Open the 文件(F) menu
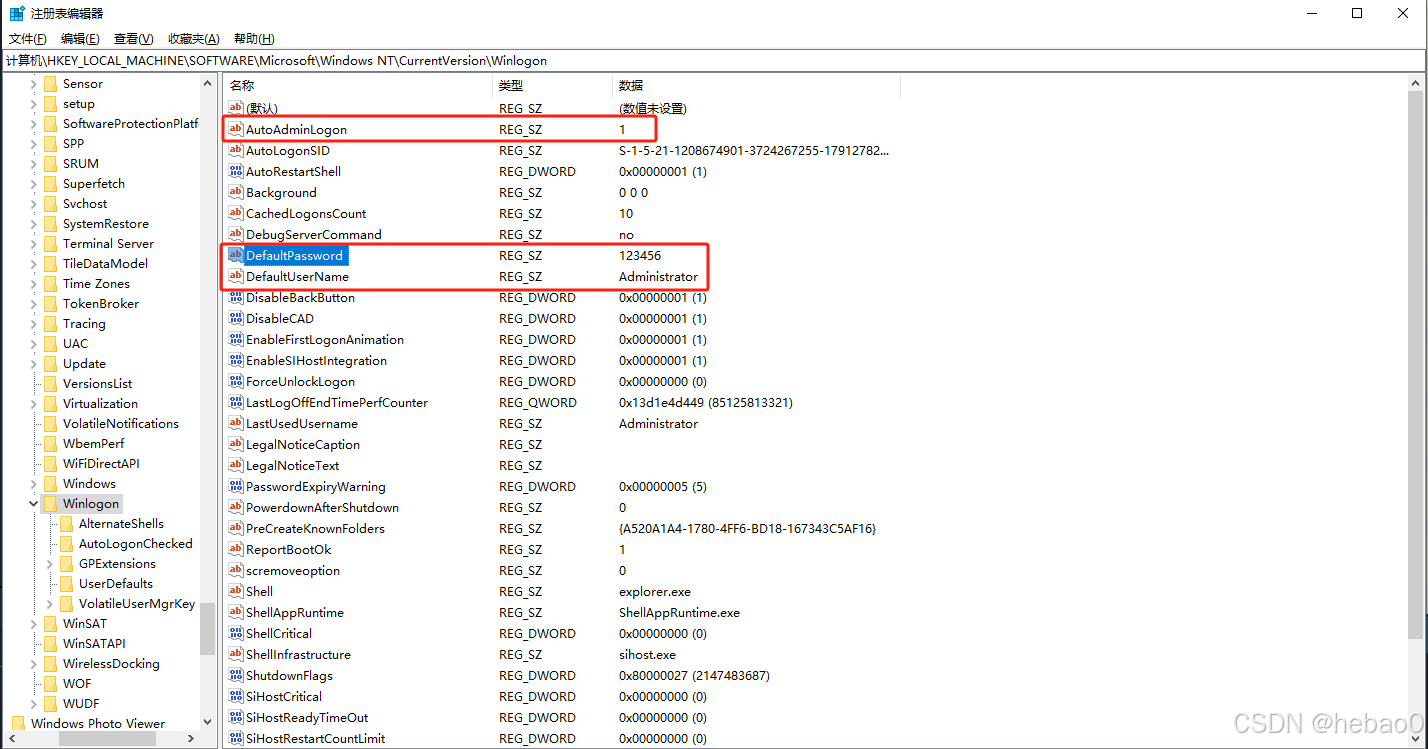Screen dimensions: 1428x749 point(28,38)
